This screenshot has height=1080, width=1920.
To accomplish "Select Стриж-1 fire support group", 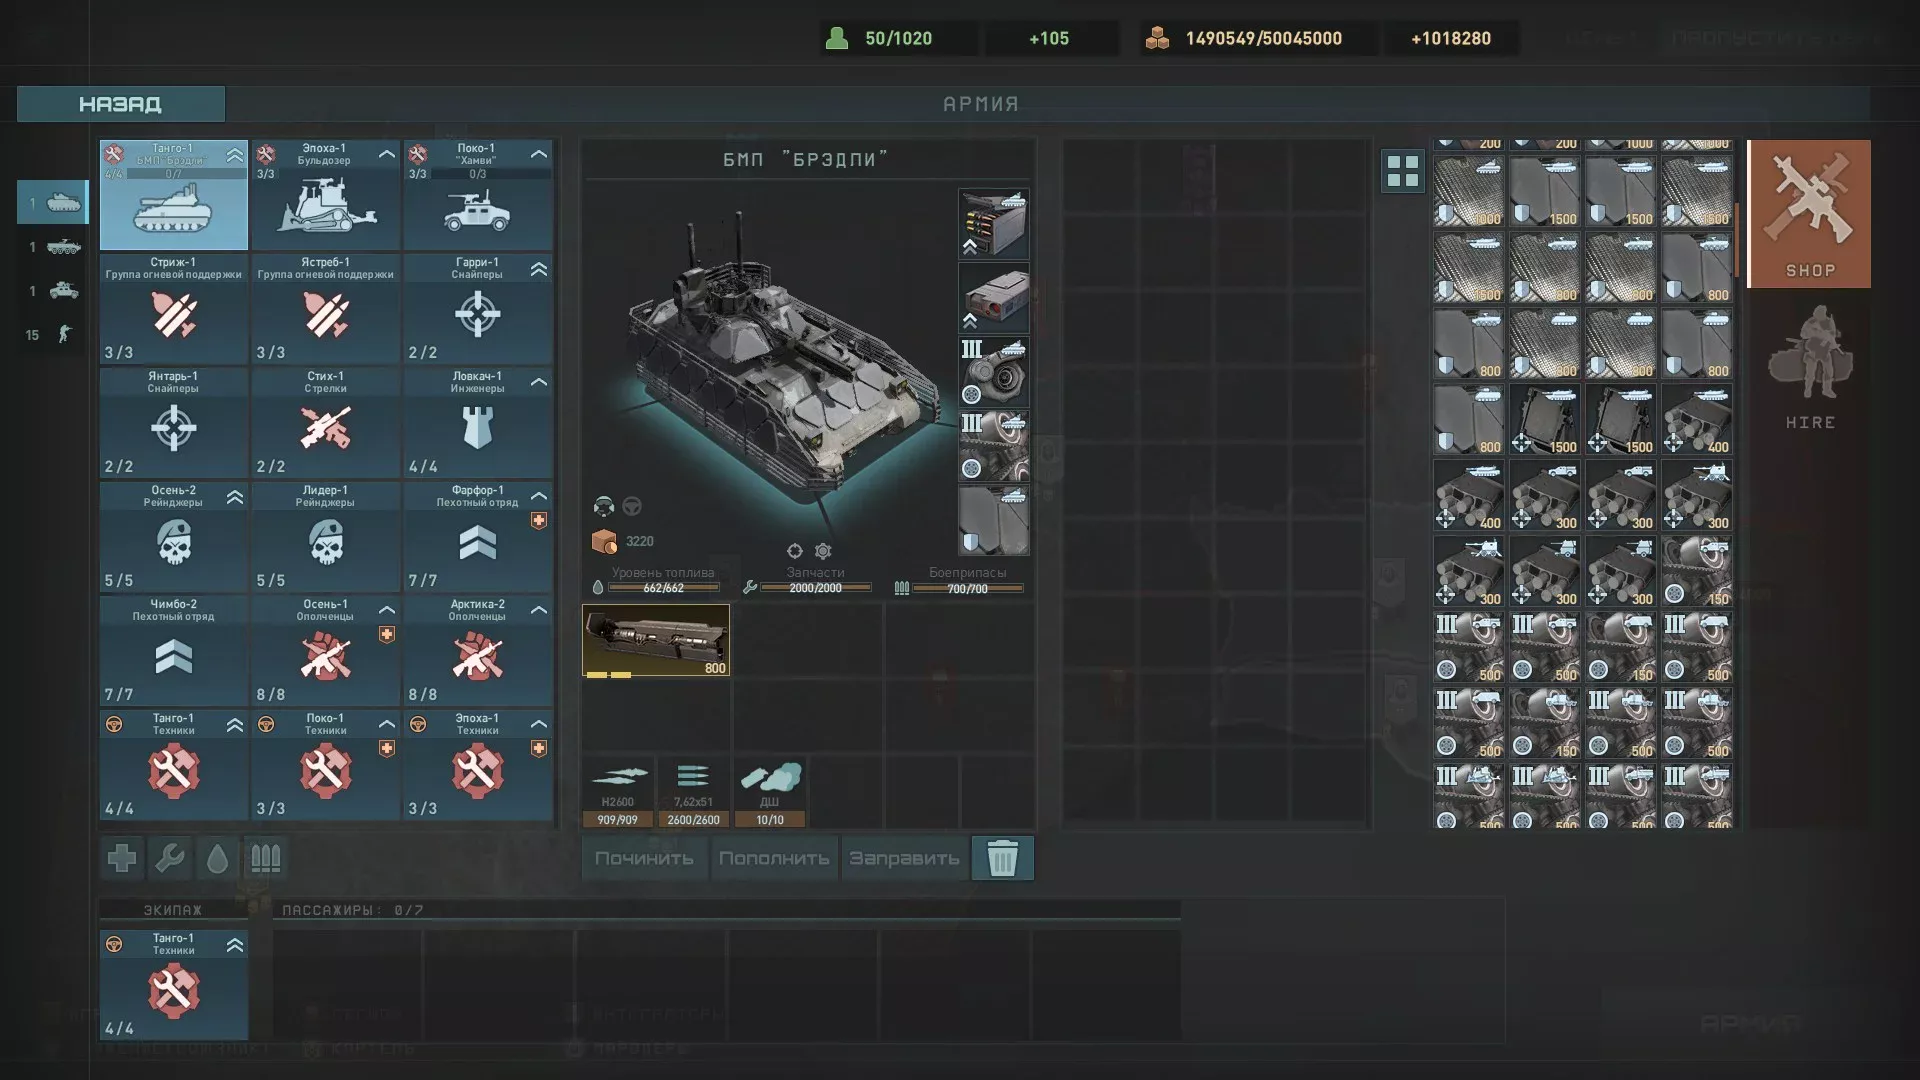I will tap(174, 309).
